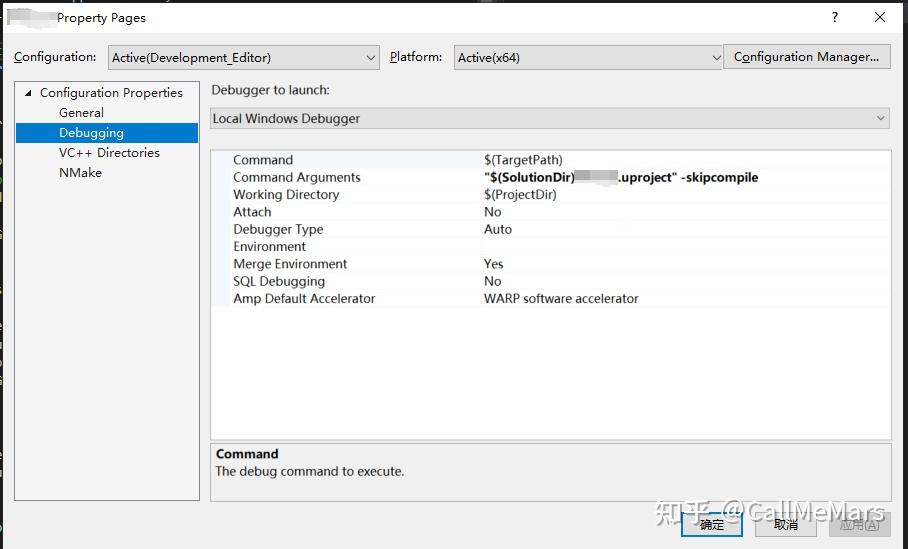This screenshot has width=908, height=549.
Task: Click the SQL Debugging property label
Action: point(279,281)
